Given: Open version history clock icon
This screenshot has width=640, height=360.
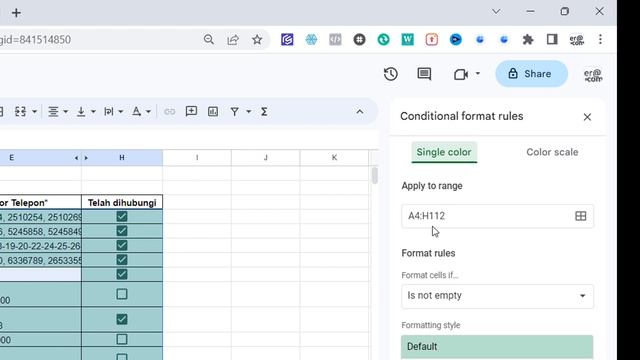Looking at the screenshot, I should point(391,74).
